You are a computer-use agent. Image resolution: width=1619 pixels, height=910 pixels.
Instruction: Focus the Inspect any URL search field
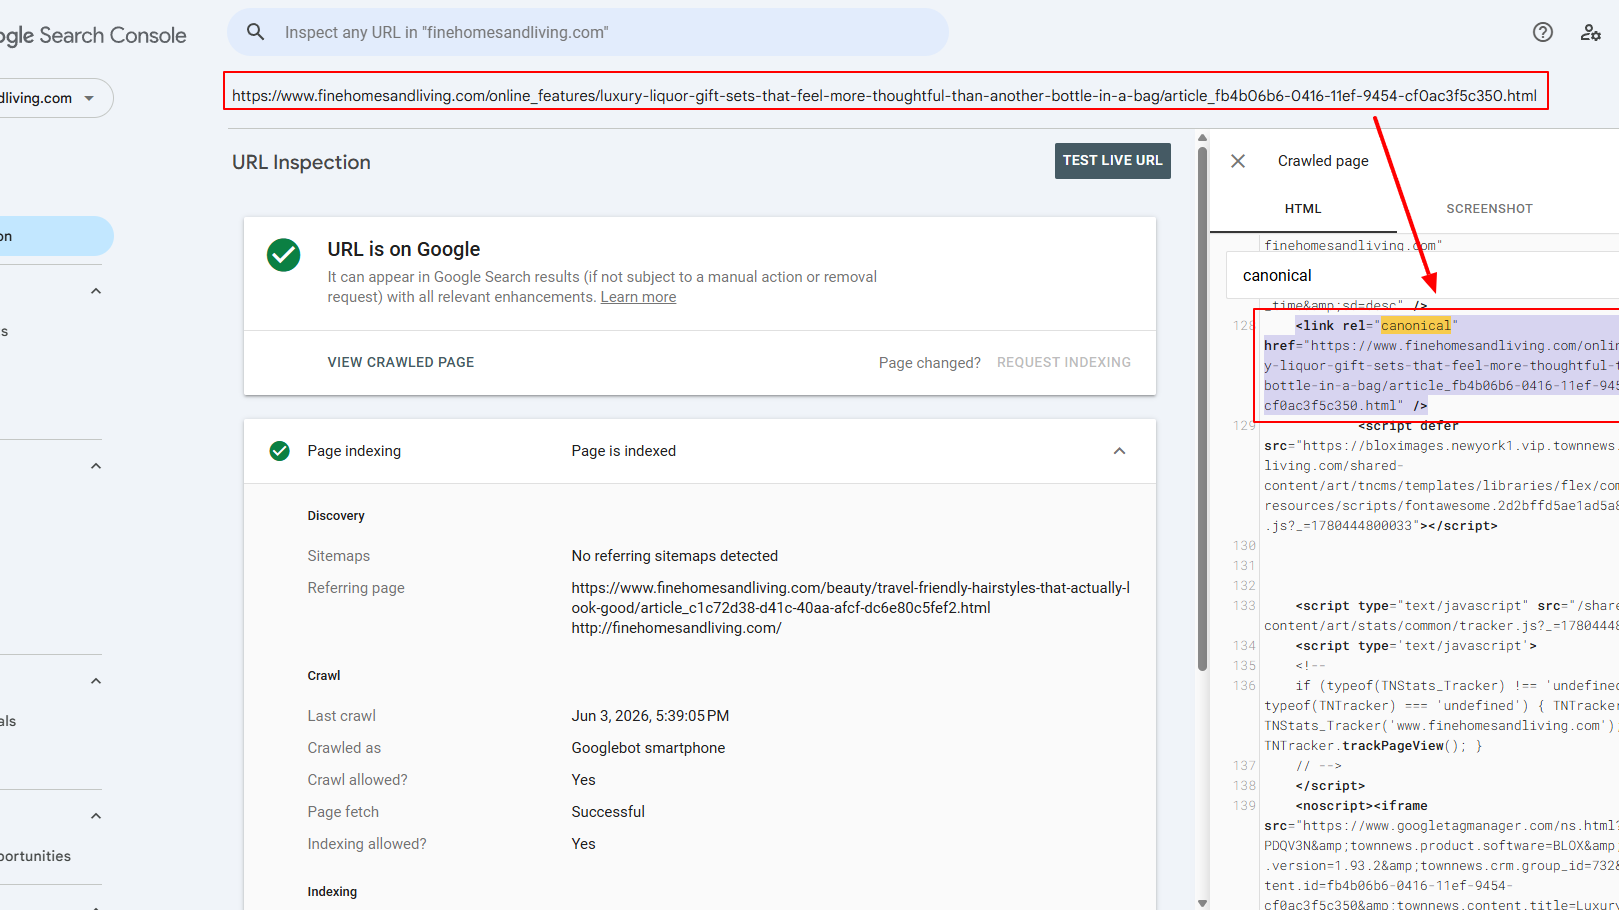click(588, 32)
